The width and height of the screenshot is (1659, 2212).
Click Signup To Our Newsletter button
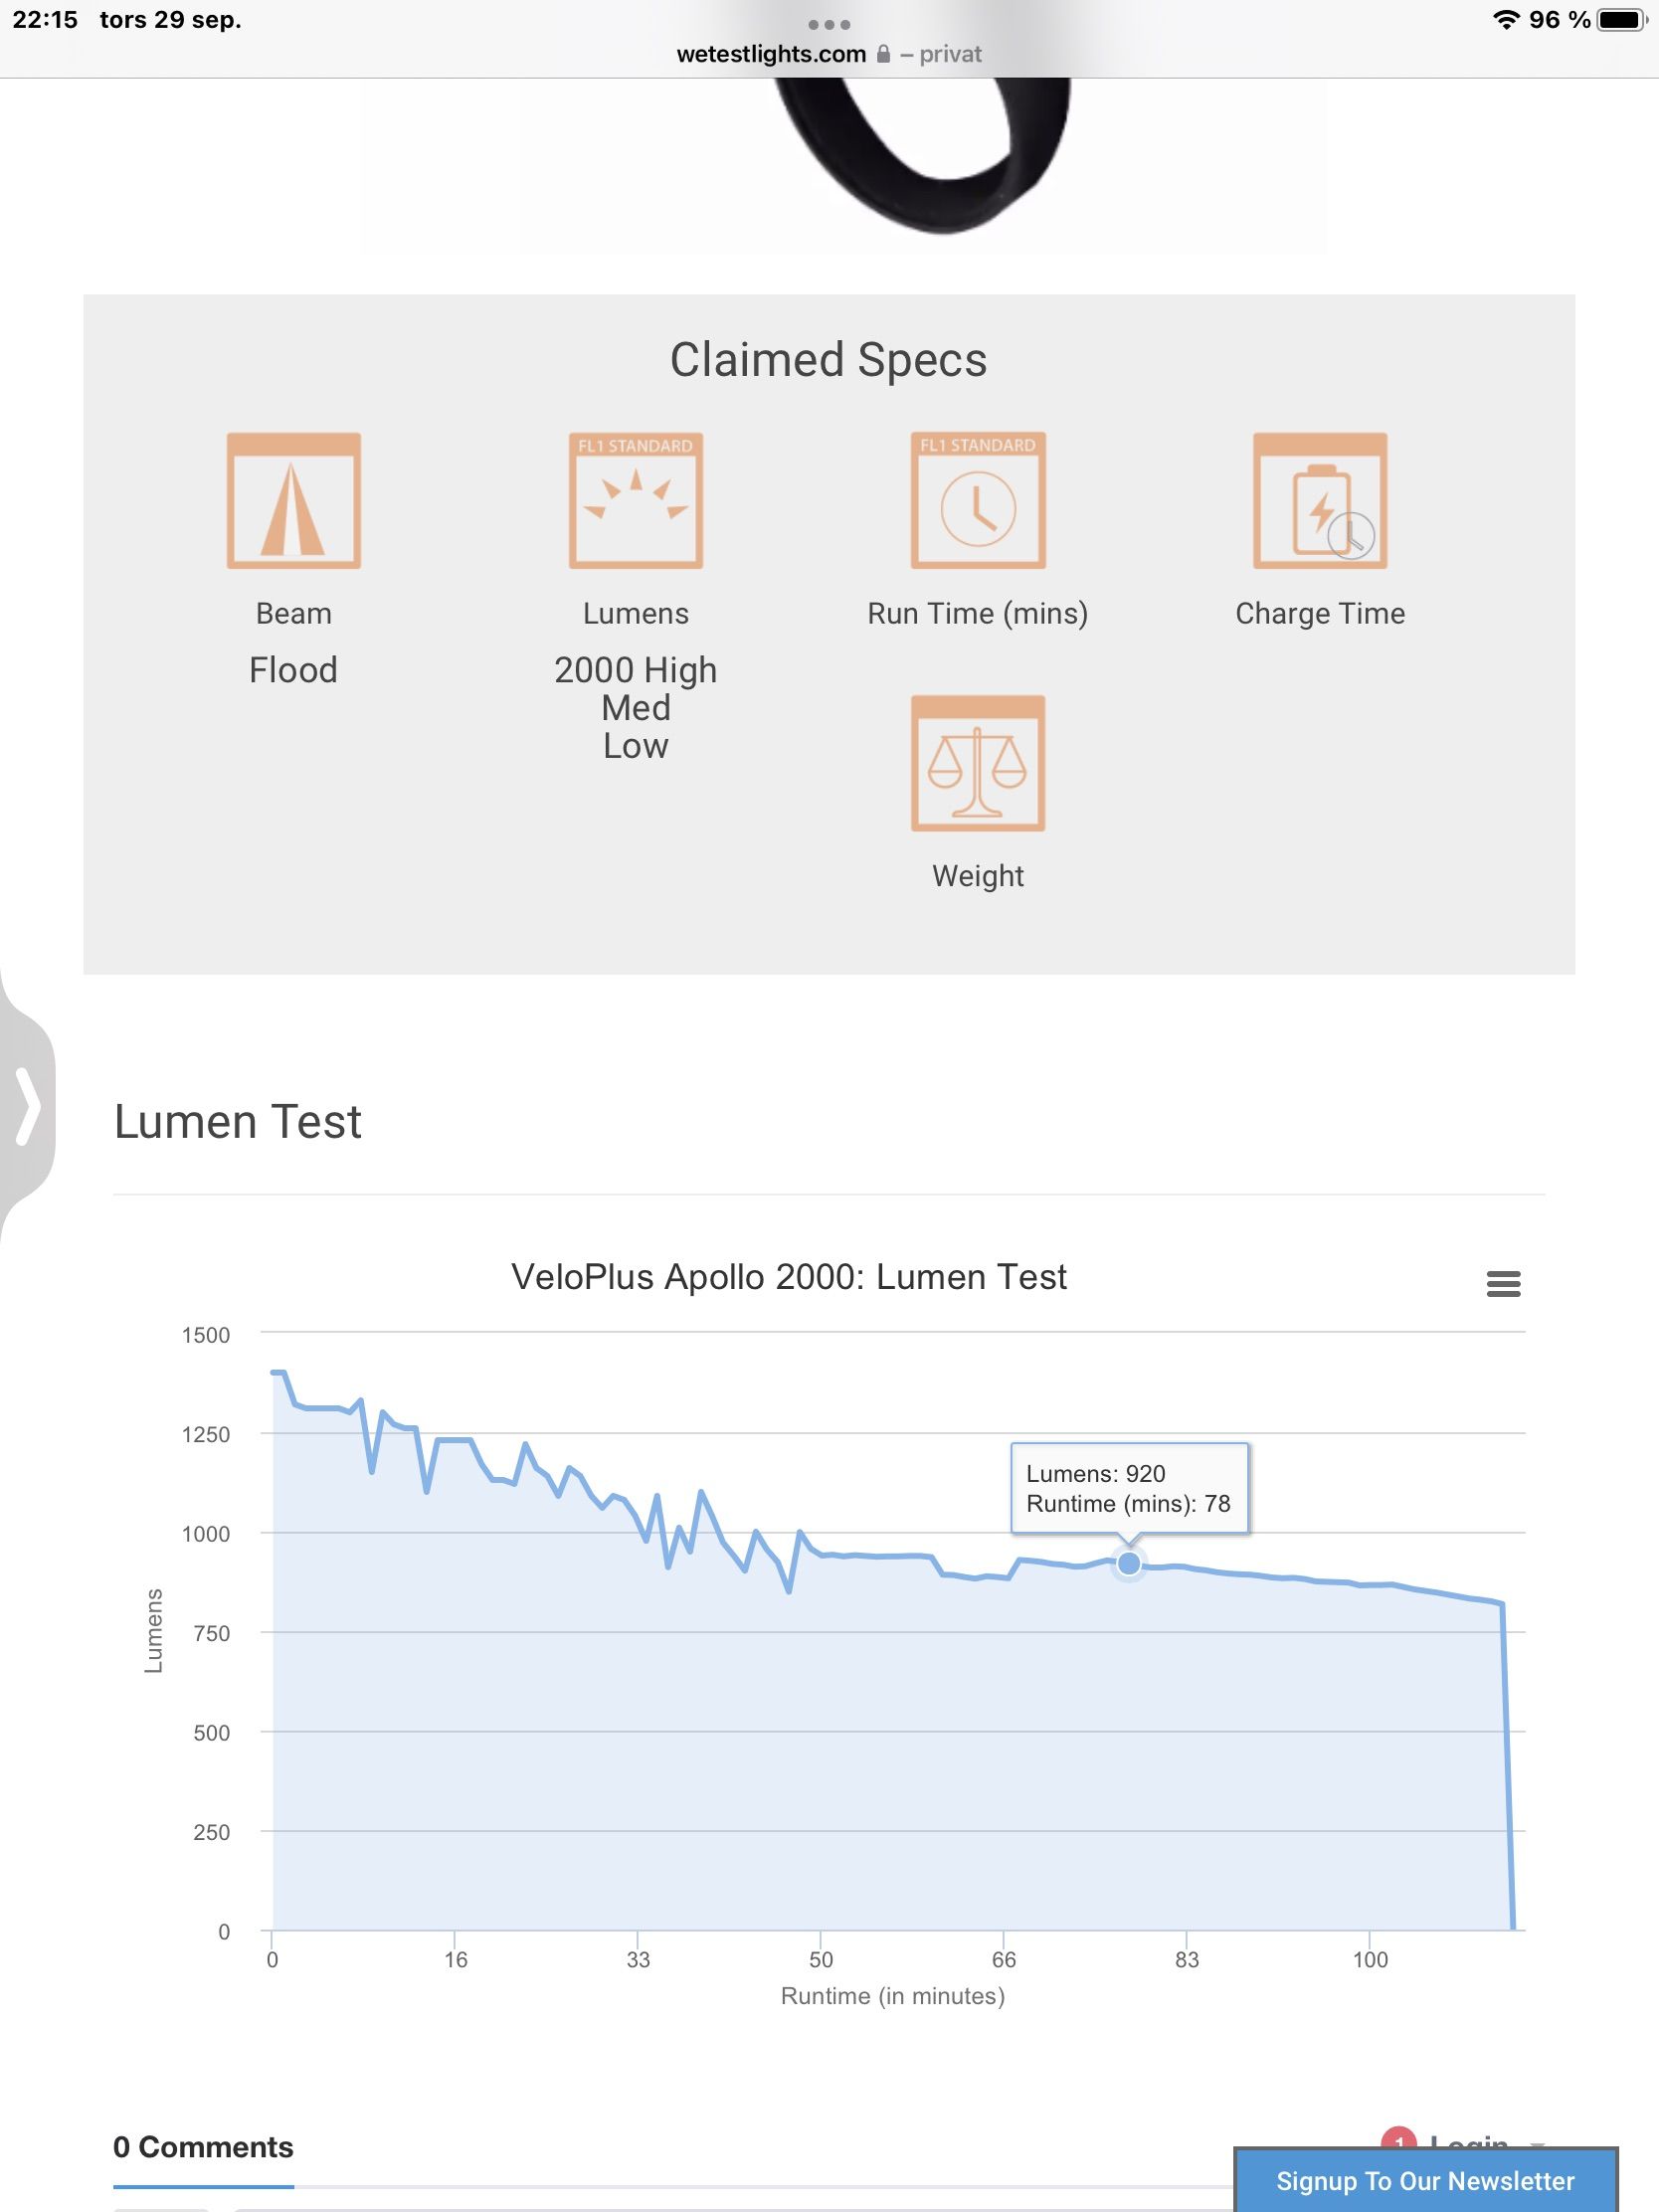point(1425,2181)
